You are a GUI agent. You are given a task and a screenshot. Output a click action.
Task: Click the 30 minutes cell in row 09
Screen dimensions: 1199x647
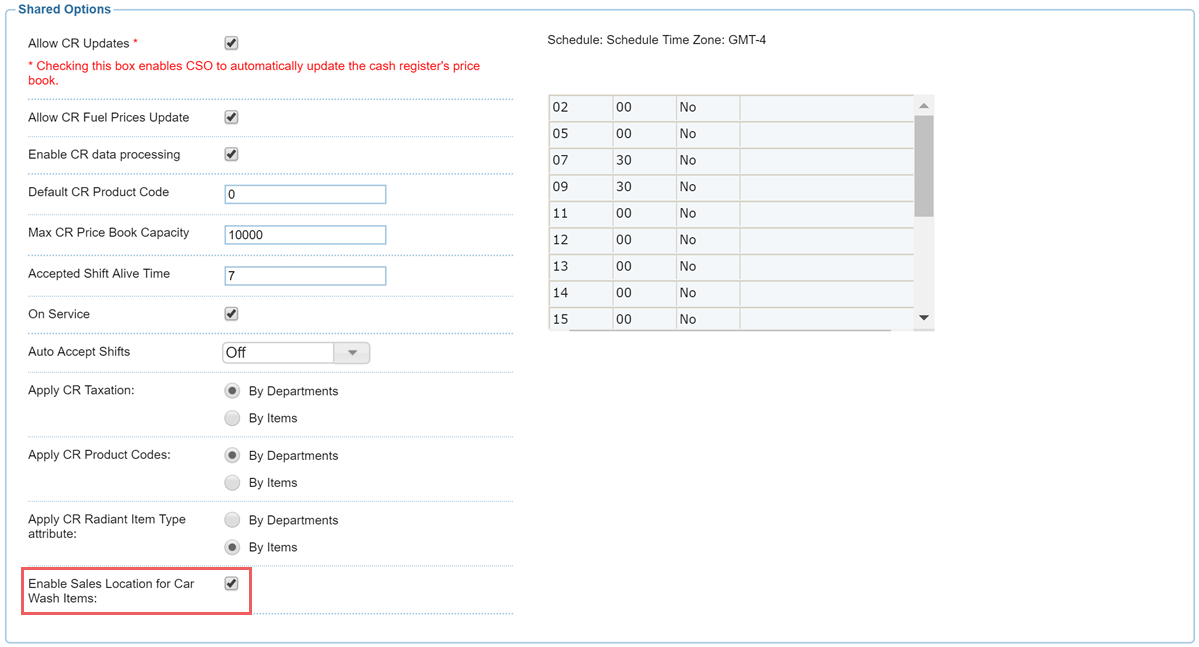pyautogui.click(x=645, y=187)
